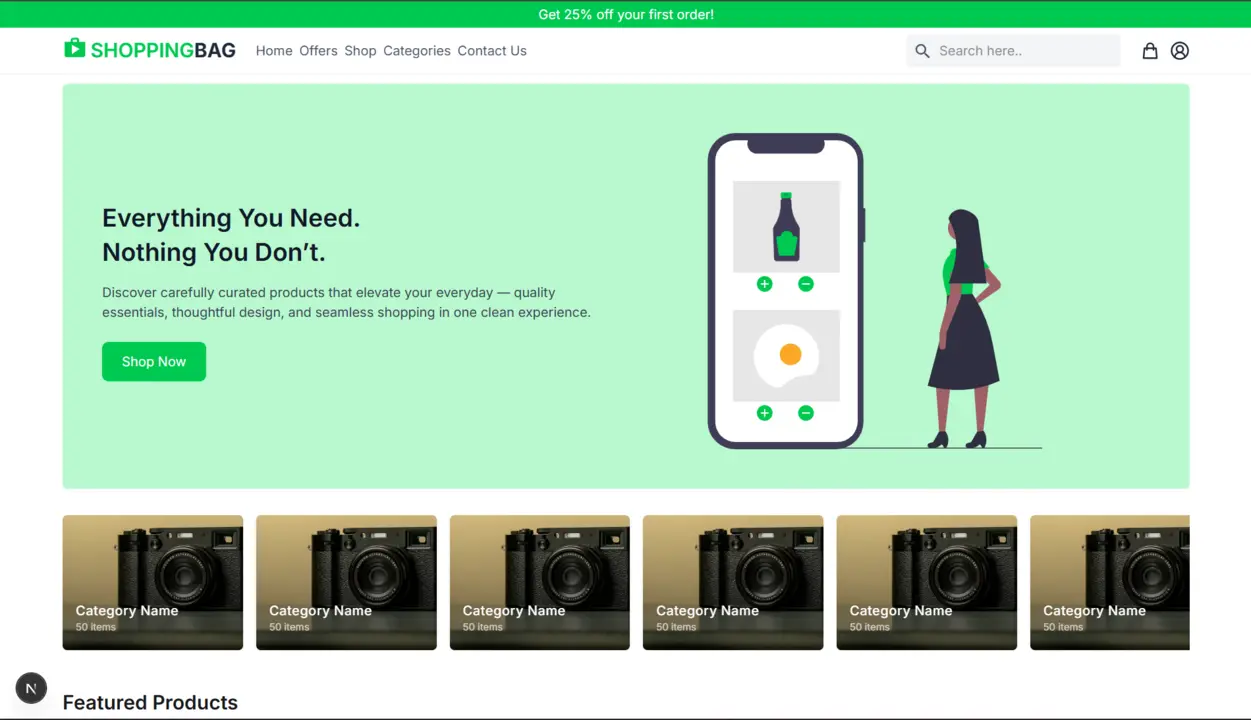
Task: Open the shopping bag cart icon
Action: 1149,50
